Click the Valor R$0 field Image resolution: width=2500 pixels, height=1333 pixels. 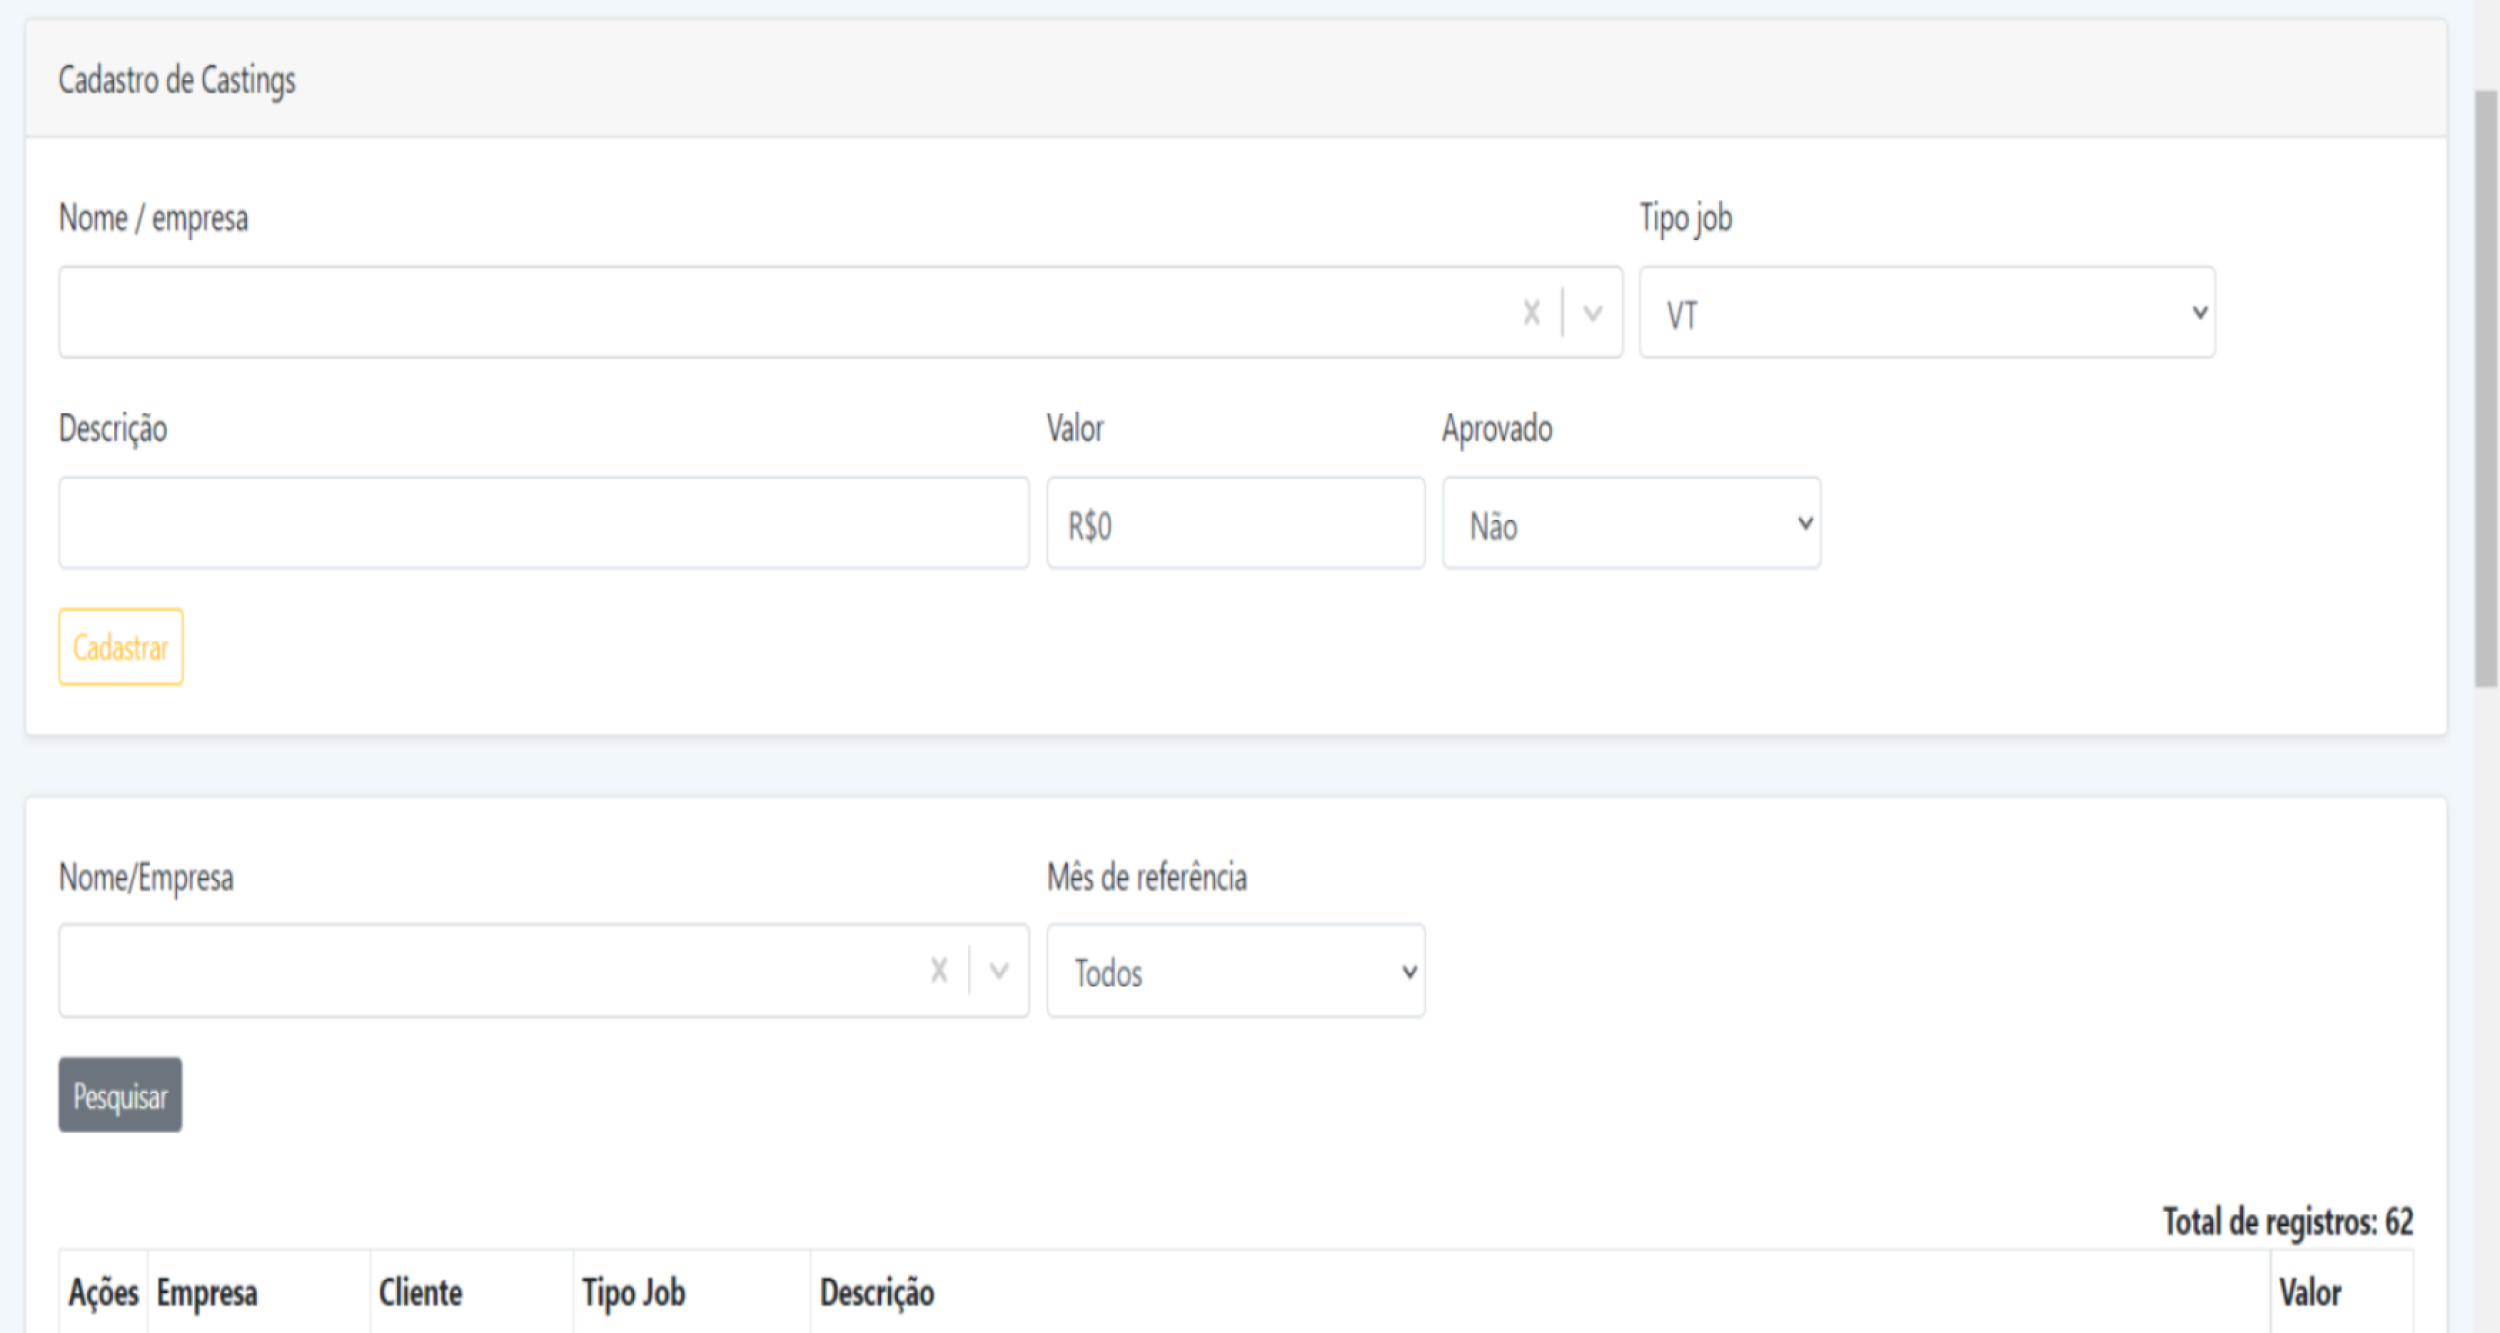point(1235,523)
